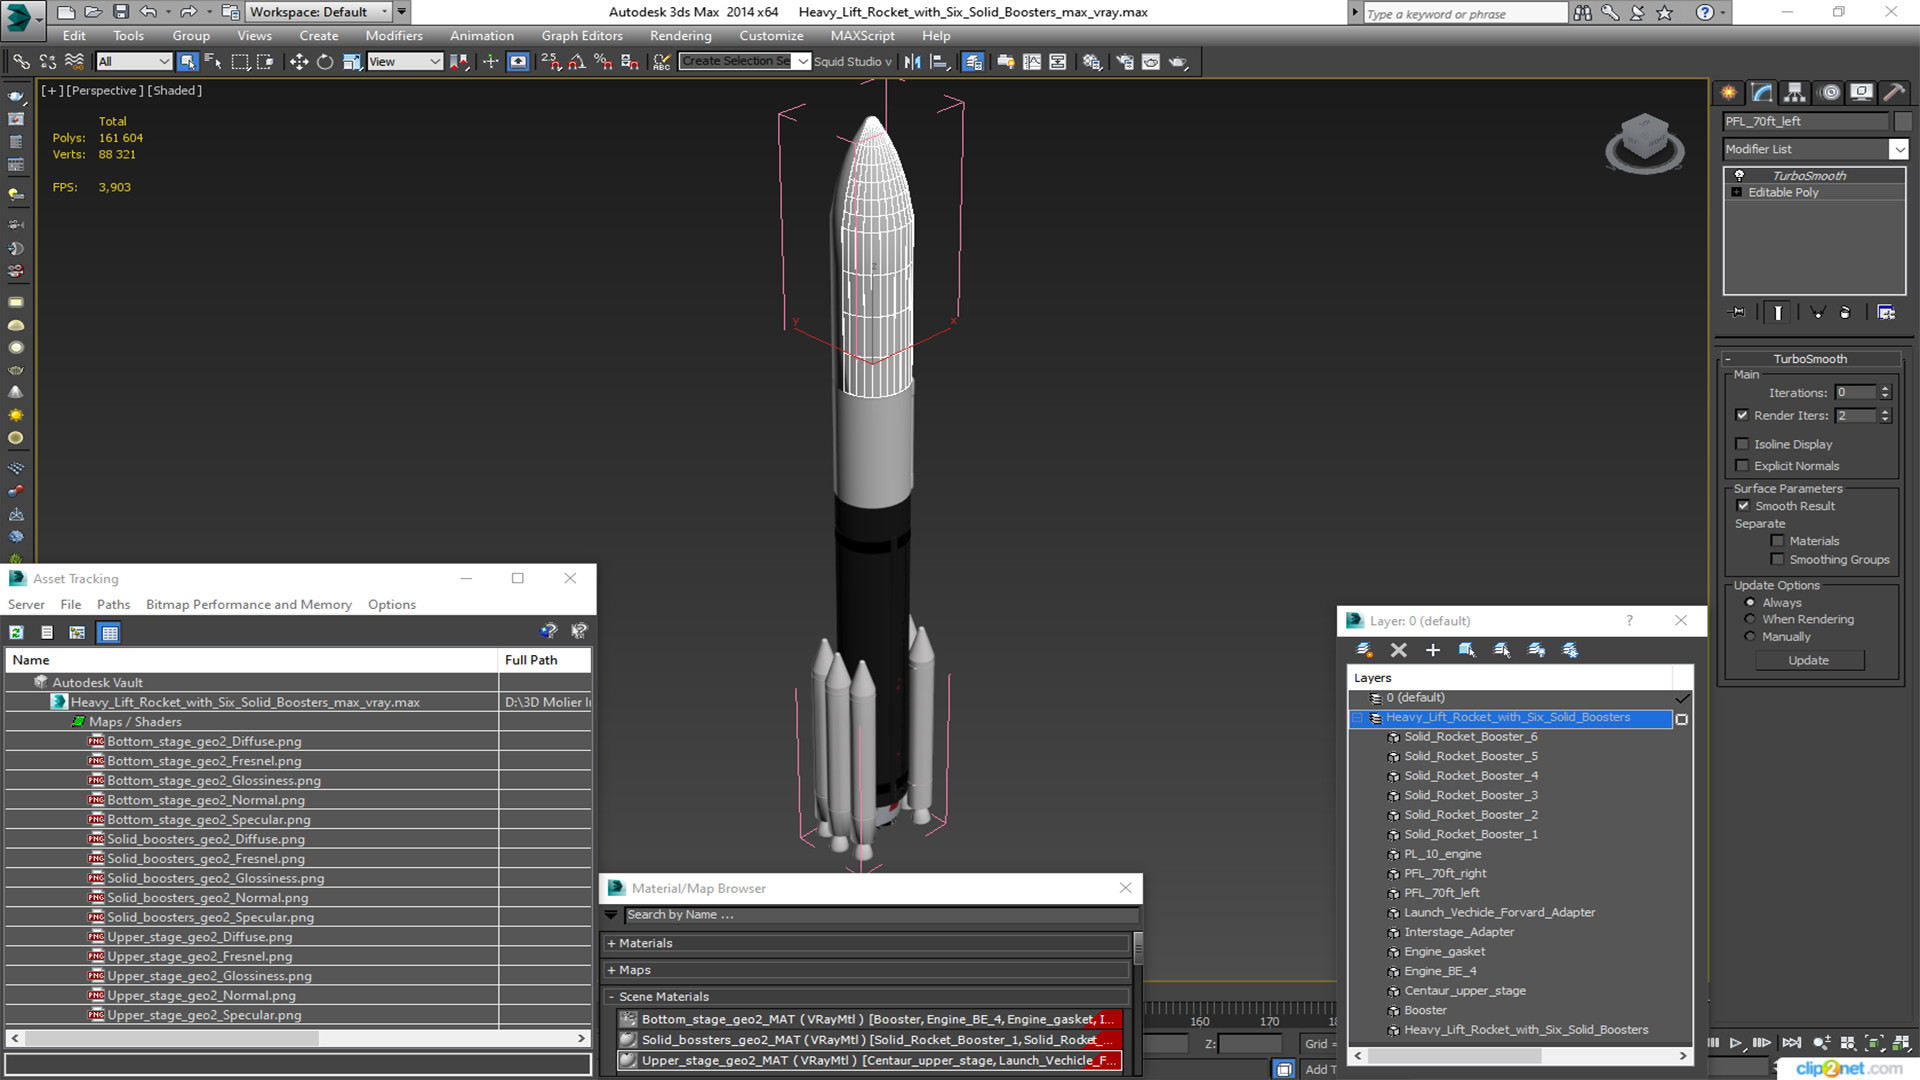The width and height of the screenshot is (1920, 1080).
Task: Open the Manage Layers toolbar icon
Action: [x=973, y=62]
